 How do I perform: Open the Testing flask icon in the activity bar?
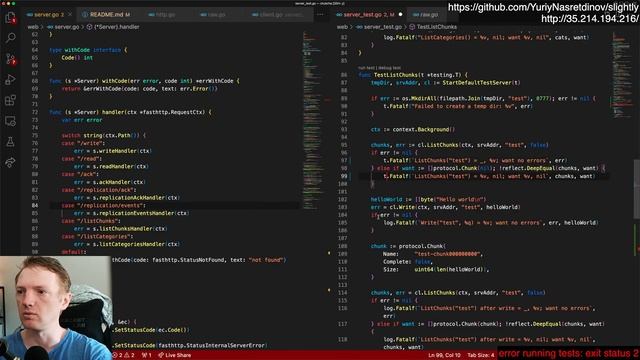point(10,142)
